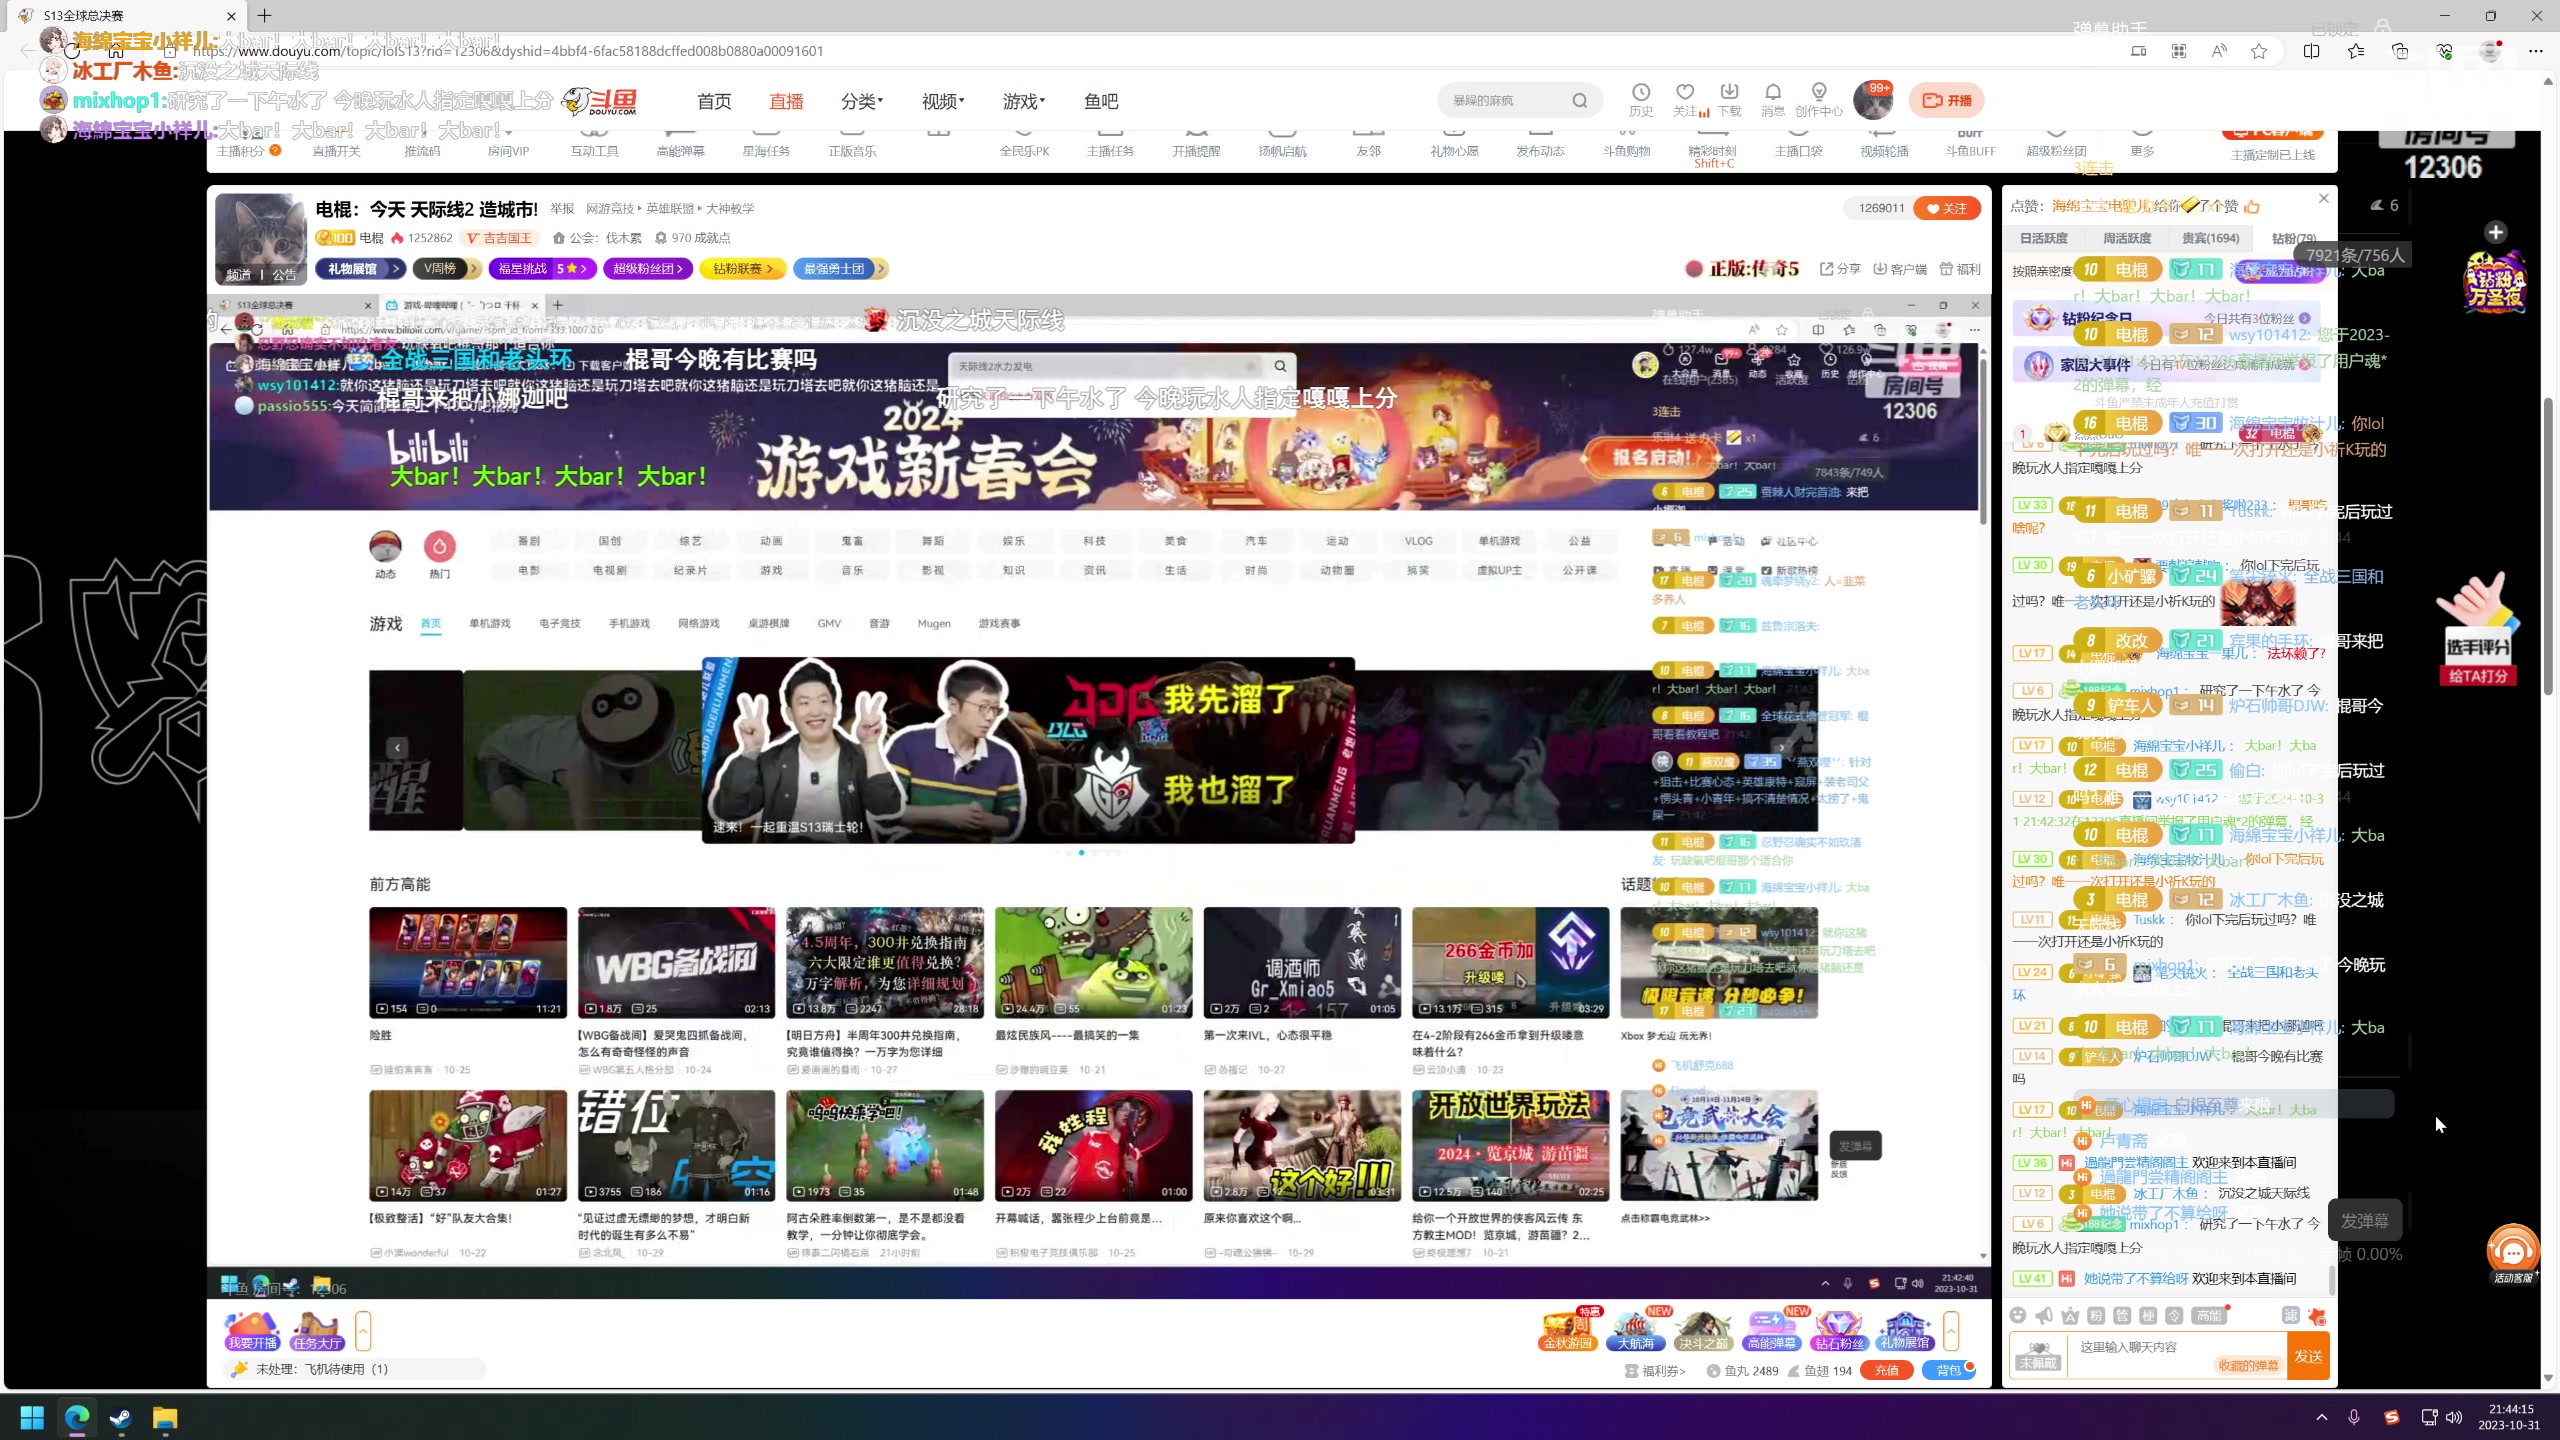Open the 福利券 link
This screenshot has width=2560, height=1440.
[1656, 1370]
